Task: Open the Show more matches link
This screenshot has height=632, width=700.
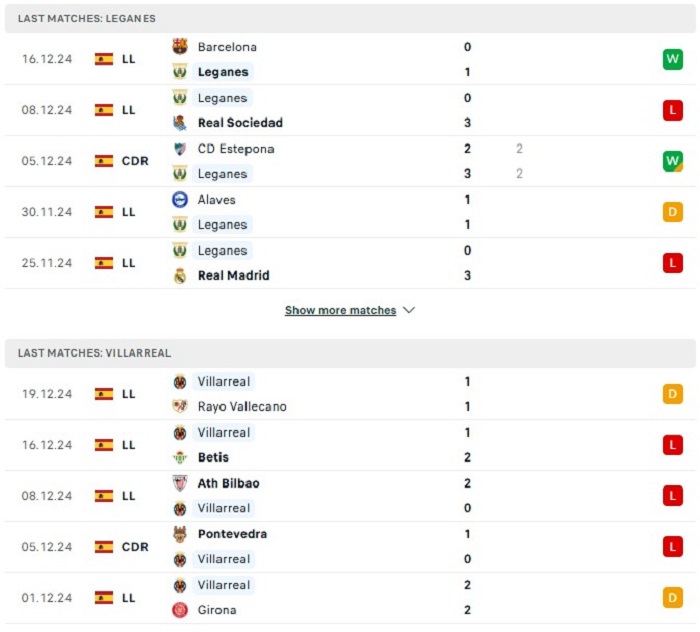Action: [x=340, y=310]
